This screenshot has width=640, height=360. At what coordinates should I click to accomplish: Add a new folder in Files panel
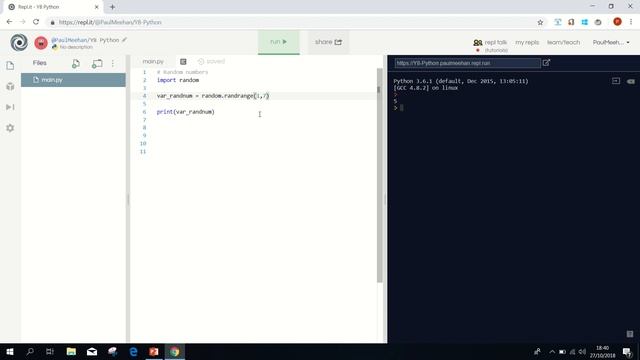click(x=97, y=64)
